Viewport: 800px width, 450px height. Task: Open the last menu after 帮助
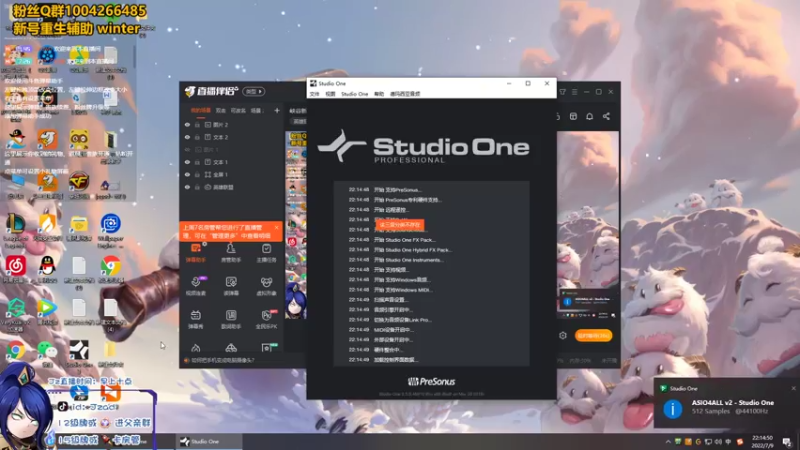[405, 94]
